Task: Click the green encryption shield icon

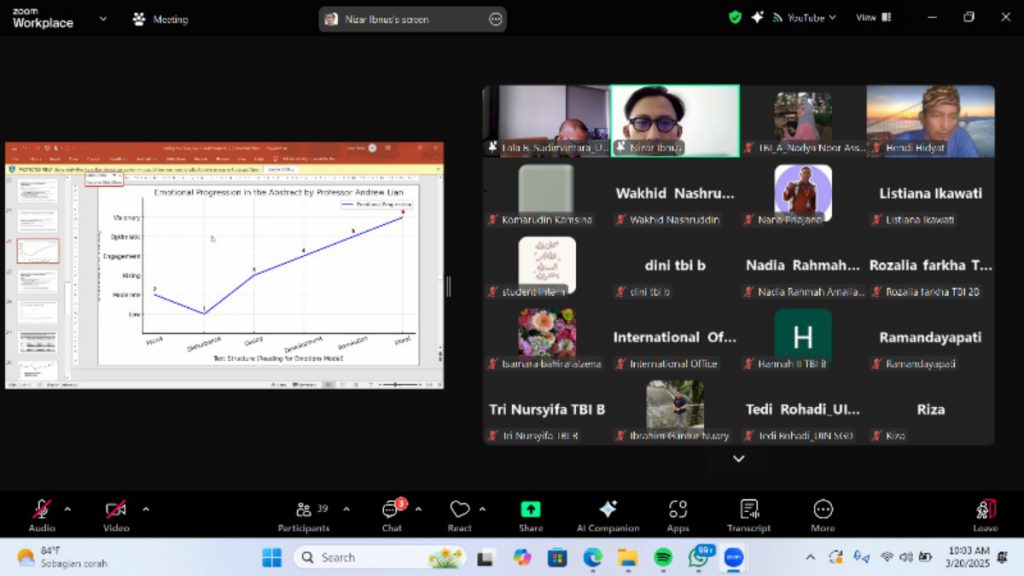Action: click(735, 18)
